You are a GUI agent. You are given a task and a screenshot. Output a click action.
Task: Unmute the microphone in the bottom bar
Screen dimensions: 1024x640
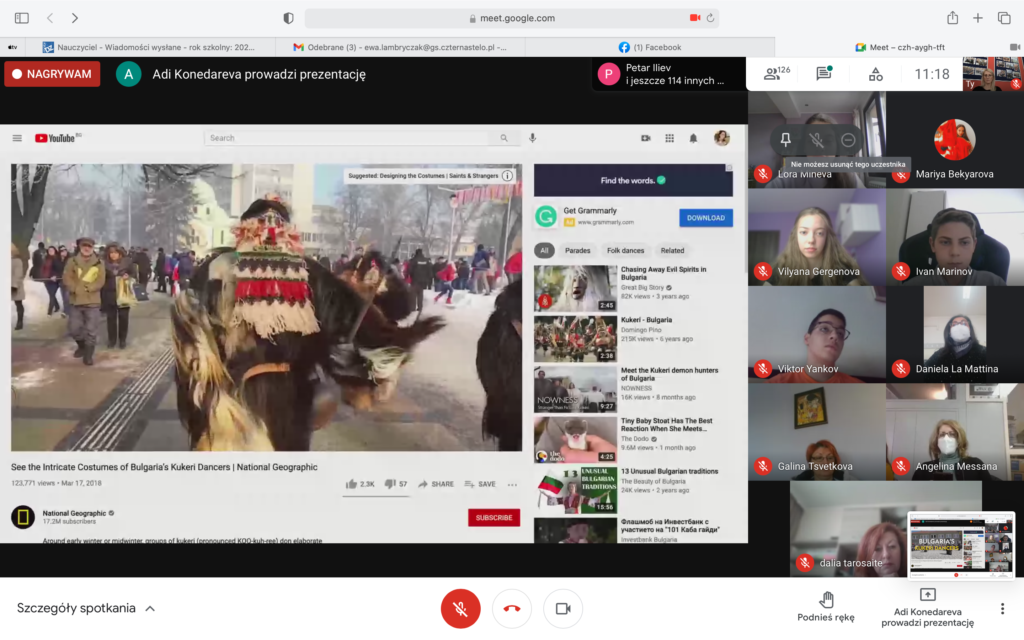click(x=461, y=608)
